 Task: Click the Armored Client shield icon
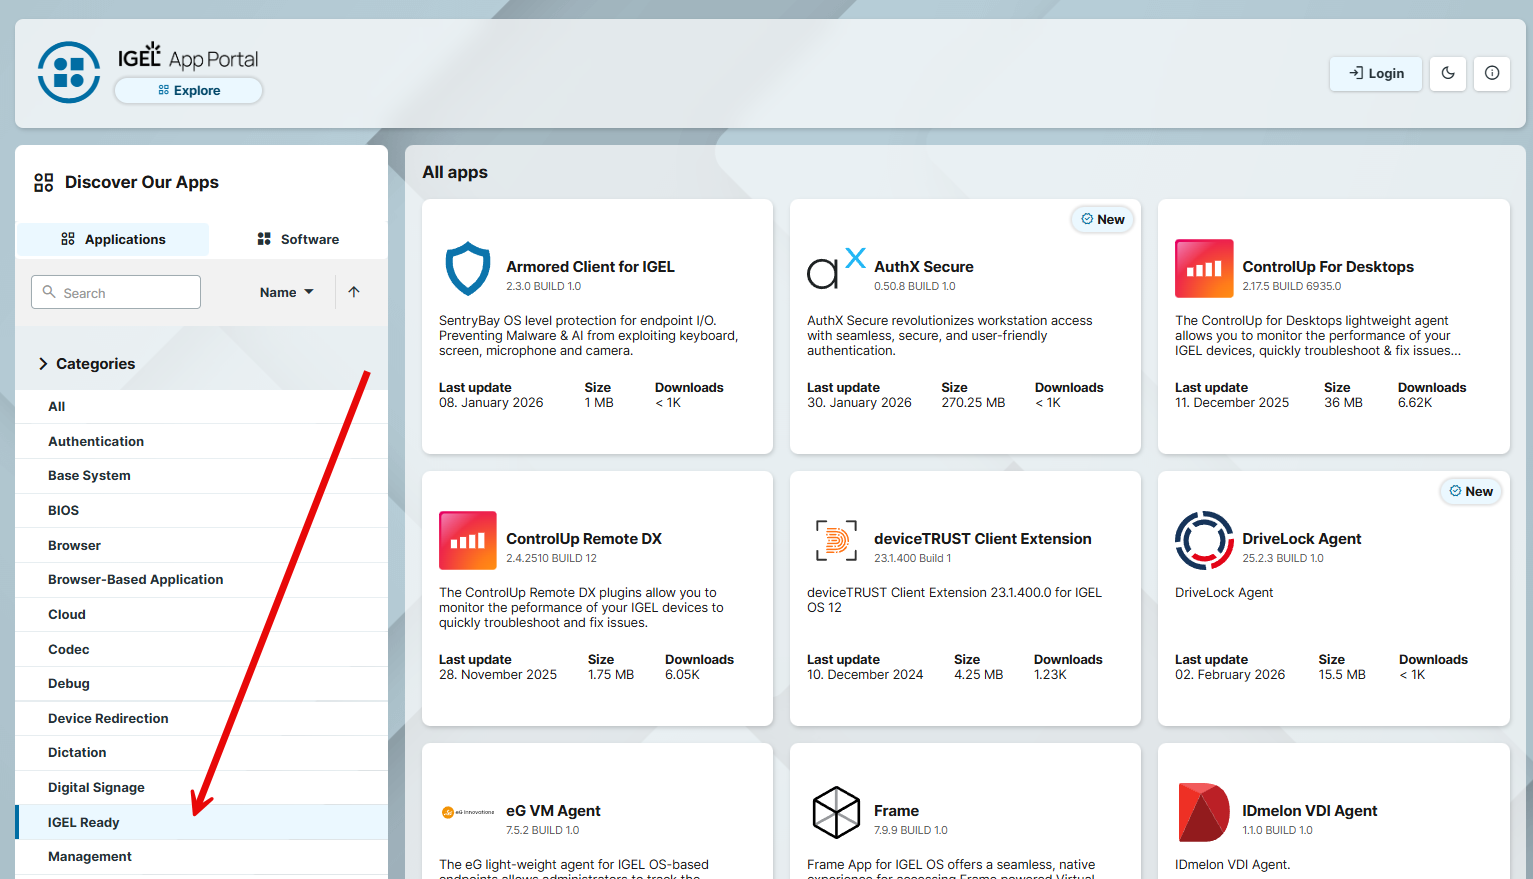[x=467, y=269]
